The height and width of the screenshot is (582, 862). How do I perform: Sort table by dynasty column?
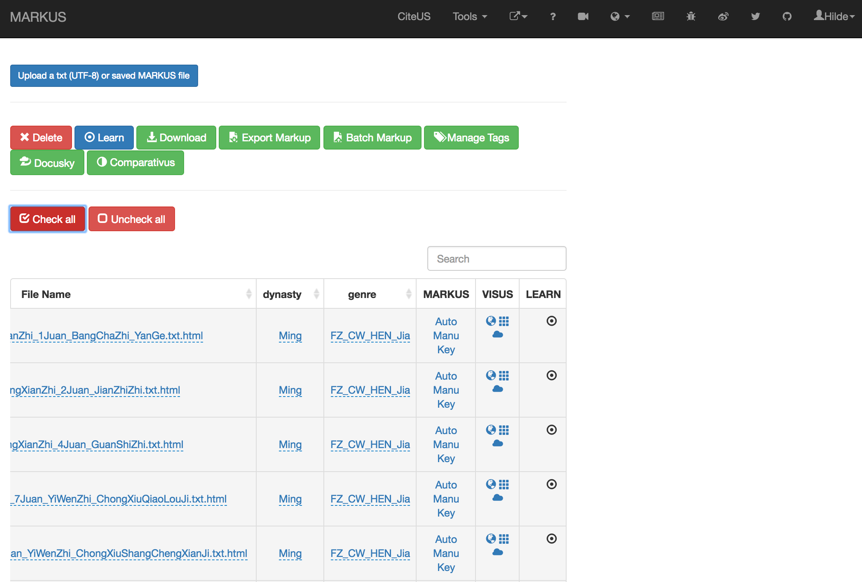click(x=290, y=294)
